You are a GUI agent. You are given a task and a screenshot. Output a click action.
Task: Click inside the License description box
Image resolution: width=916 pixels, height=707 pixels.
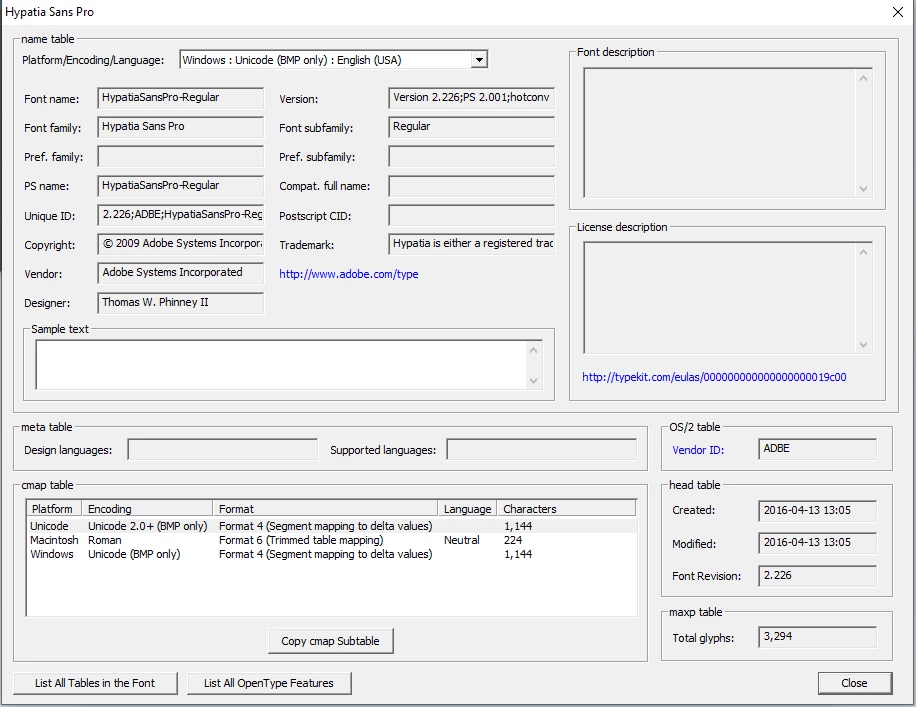pos(720,298)
